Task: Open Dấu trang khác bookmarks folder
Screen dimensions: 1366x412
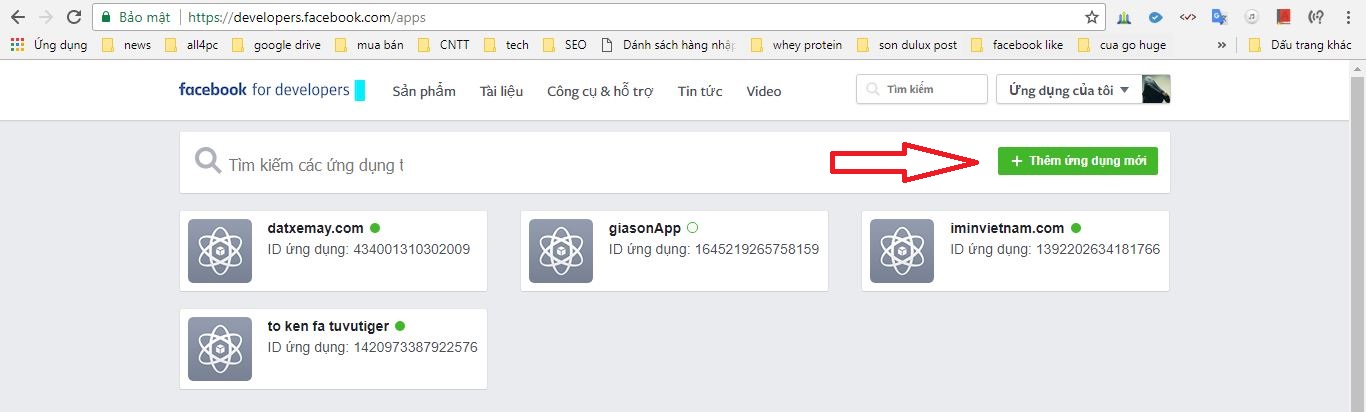Action: pos(1300,45)
